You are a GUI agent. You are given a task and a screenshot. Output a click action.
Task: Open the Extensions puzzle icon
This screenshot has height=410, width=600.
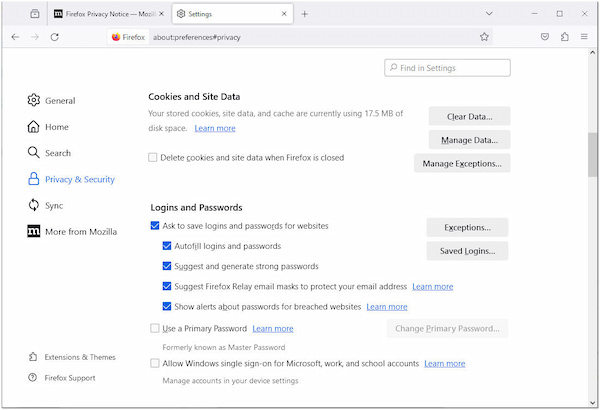click(x=565, y=37)
